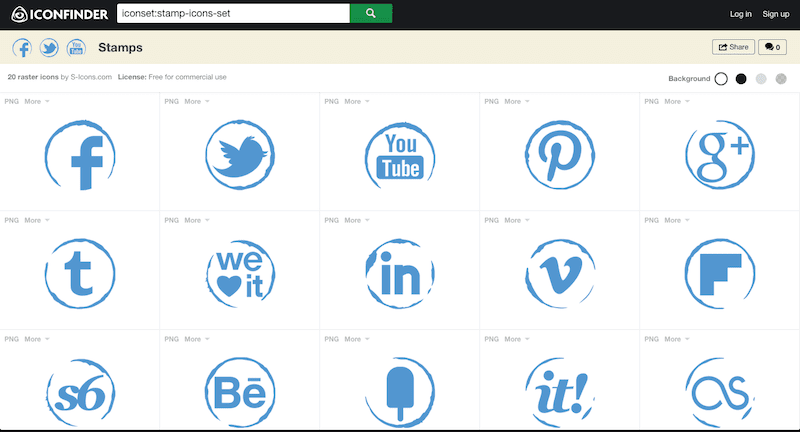The height and width of the screenshot is (432, 800).
Task: Choose the Pinterest stamp icon
Action: tap(560, 156)
